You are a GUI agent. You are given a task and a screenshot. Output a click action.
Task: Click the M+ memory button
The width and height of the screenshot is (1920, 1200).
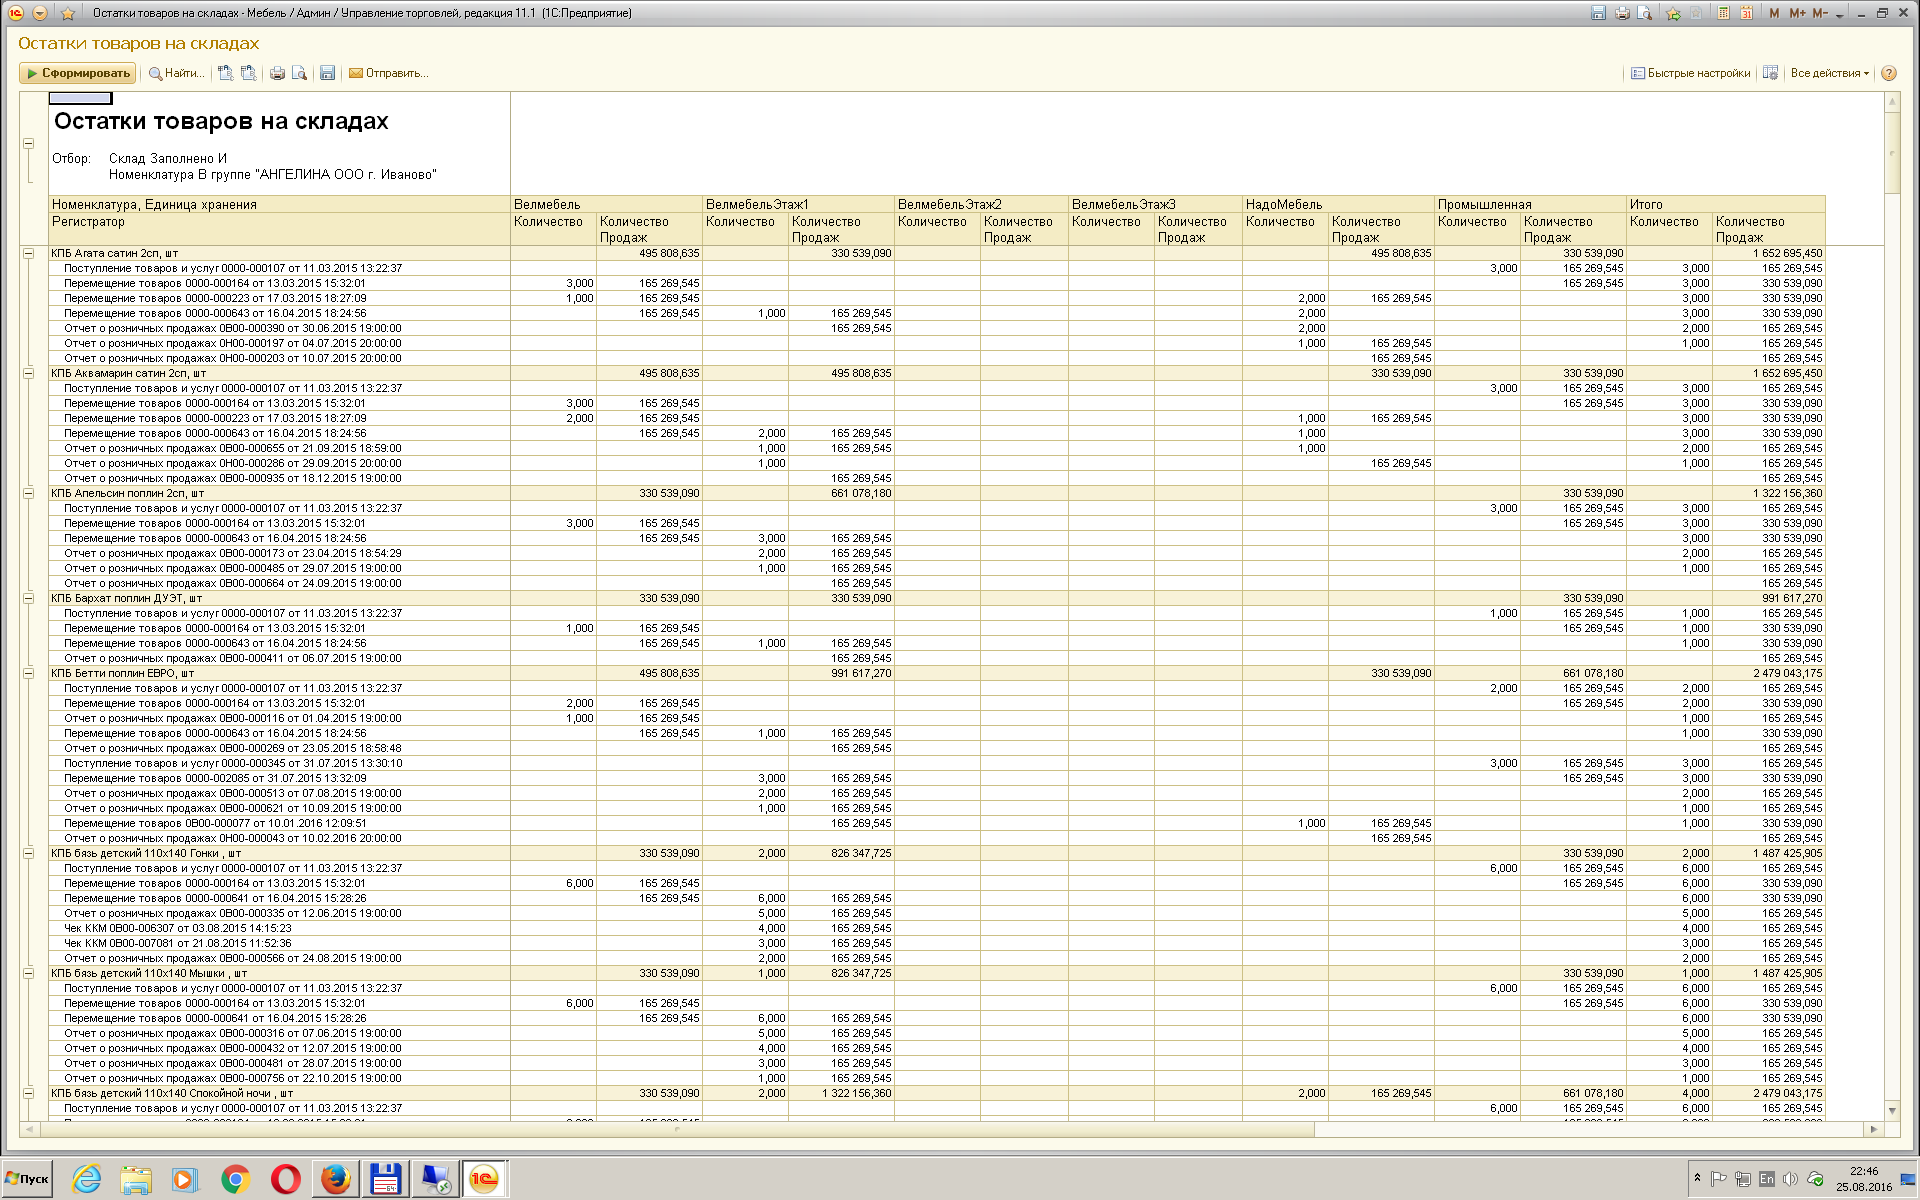(1797, 13)
